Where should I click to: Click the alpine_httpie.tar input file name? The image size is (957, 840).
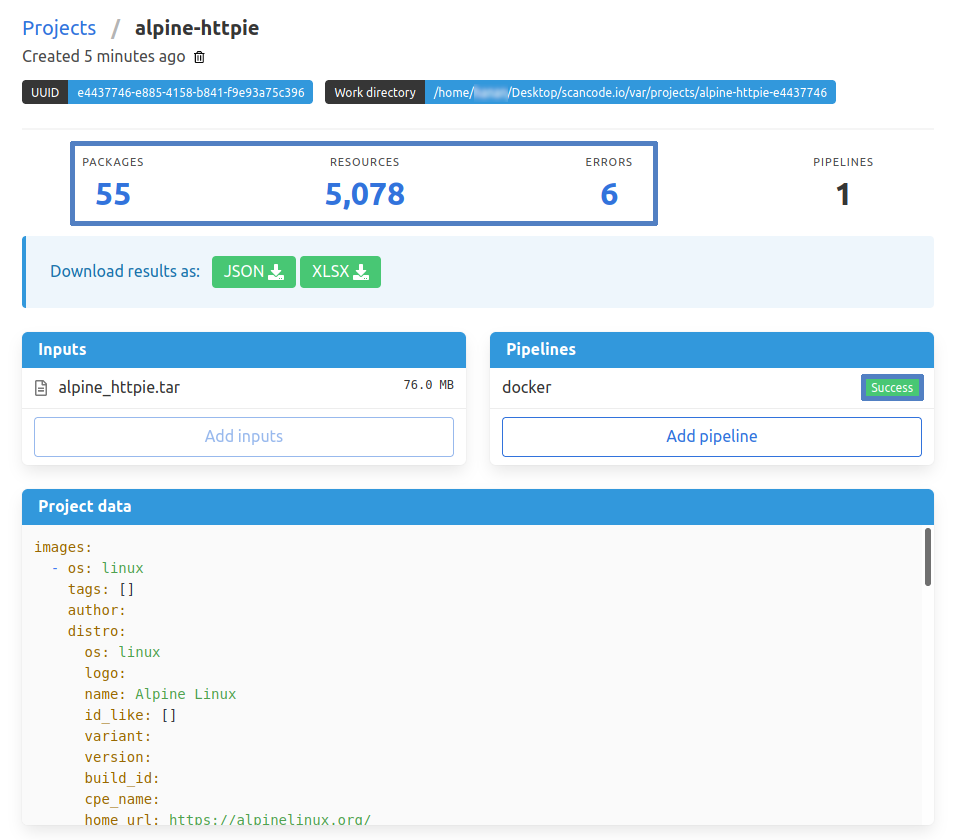click(119, 388)
